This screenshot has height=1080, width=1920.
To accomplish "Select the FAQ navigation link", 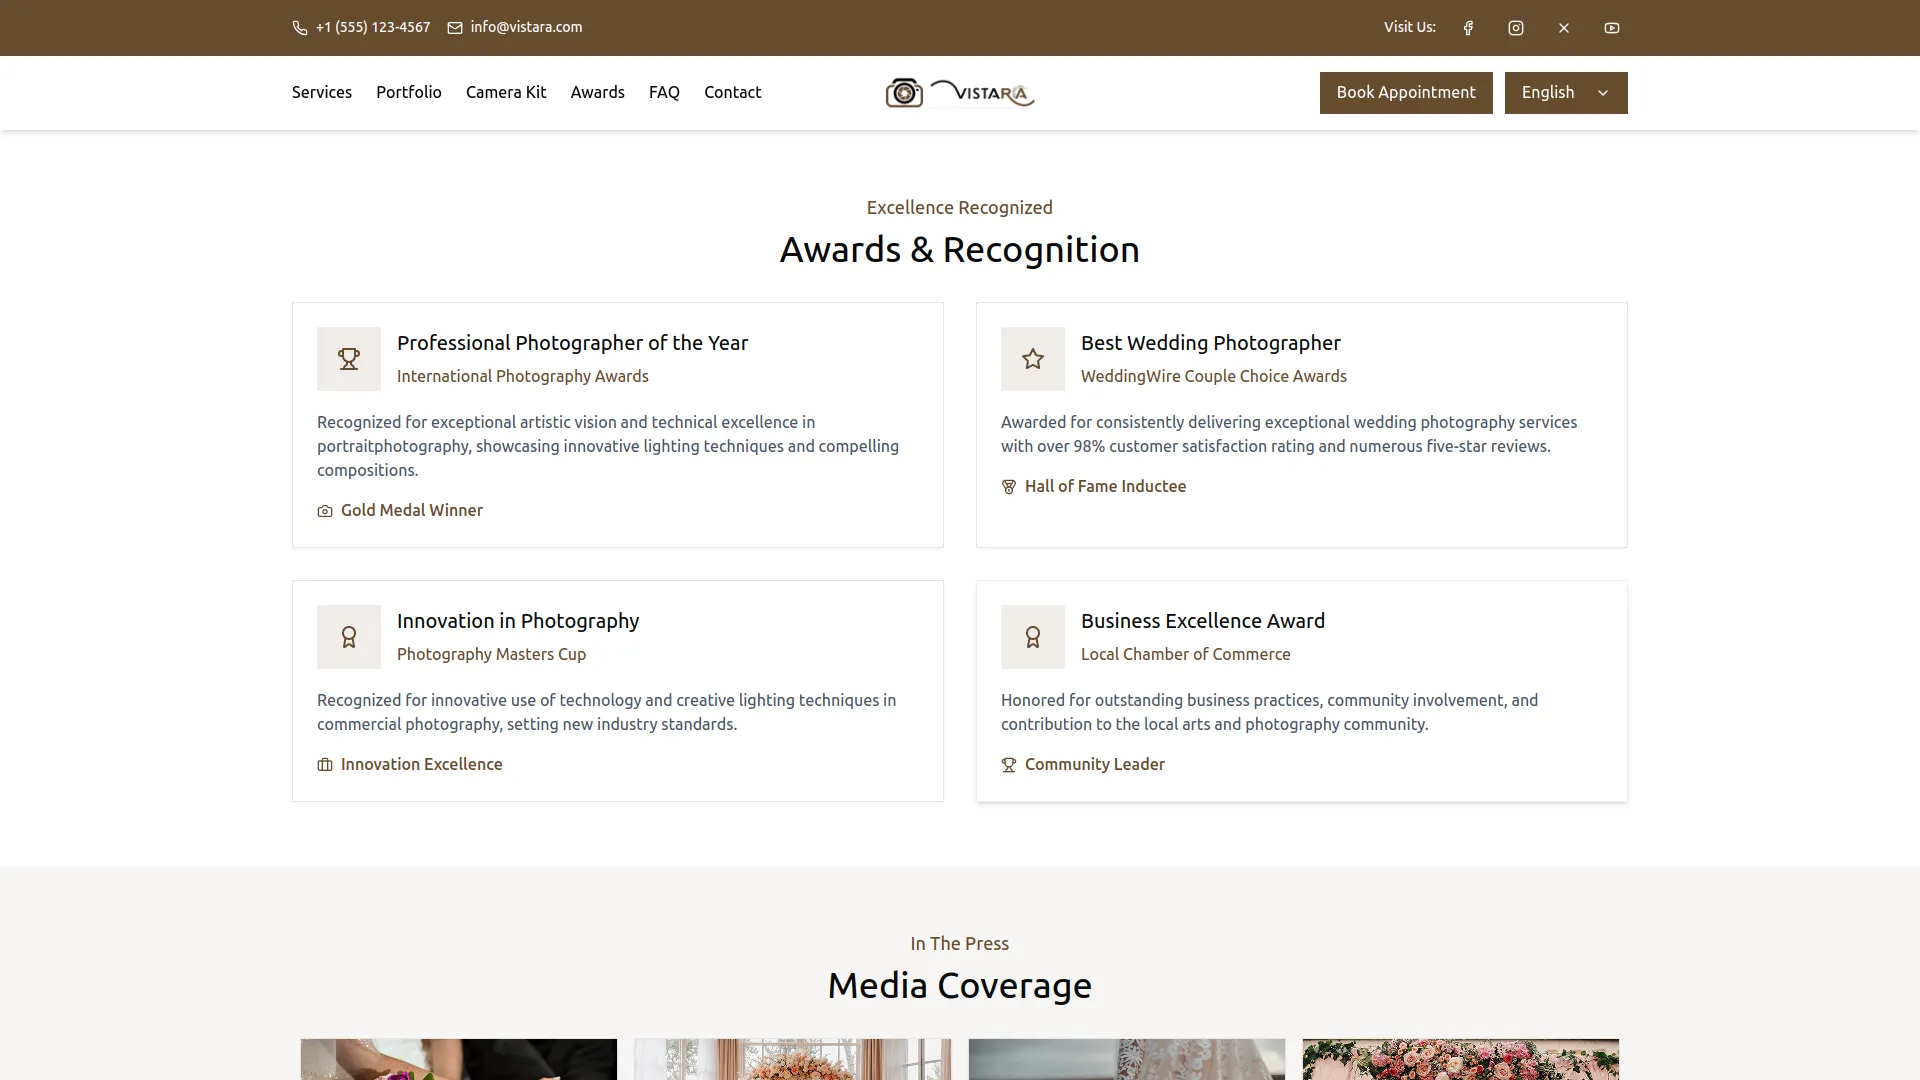I will click(663, 92).
